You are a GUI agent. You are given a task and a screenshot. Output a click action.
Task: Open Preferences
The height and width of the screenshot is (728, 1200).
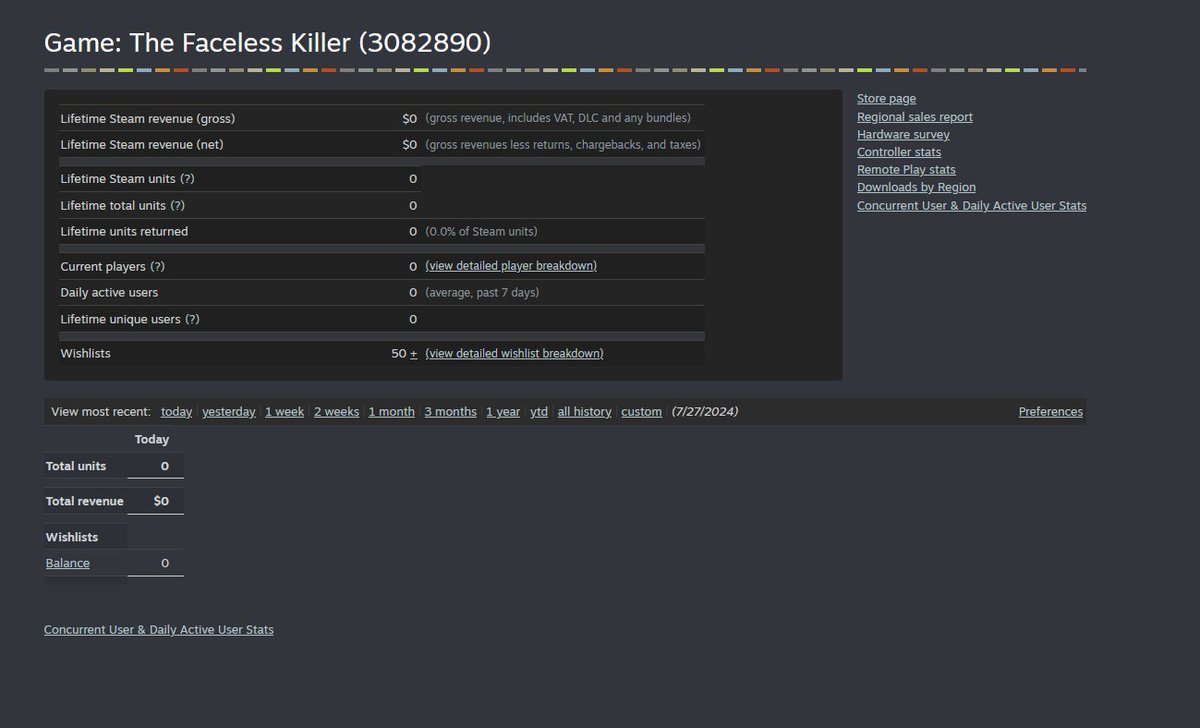coord(1050,412)
